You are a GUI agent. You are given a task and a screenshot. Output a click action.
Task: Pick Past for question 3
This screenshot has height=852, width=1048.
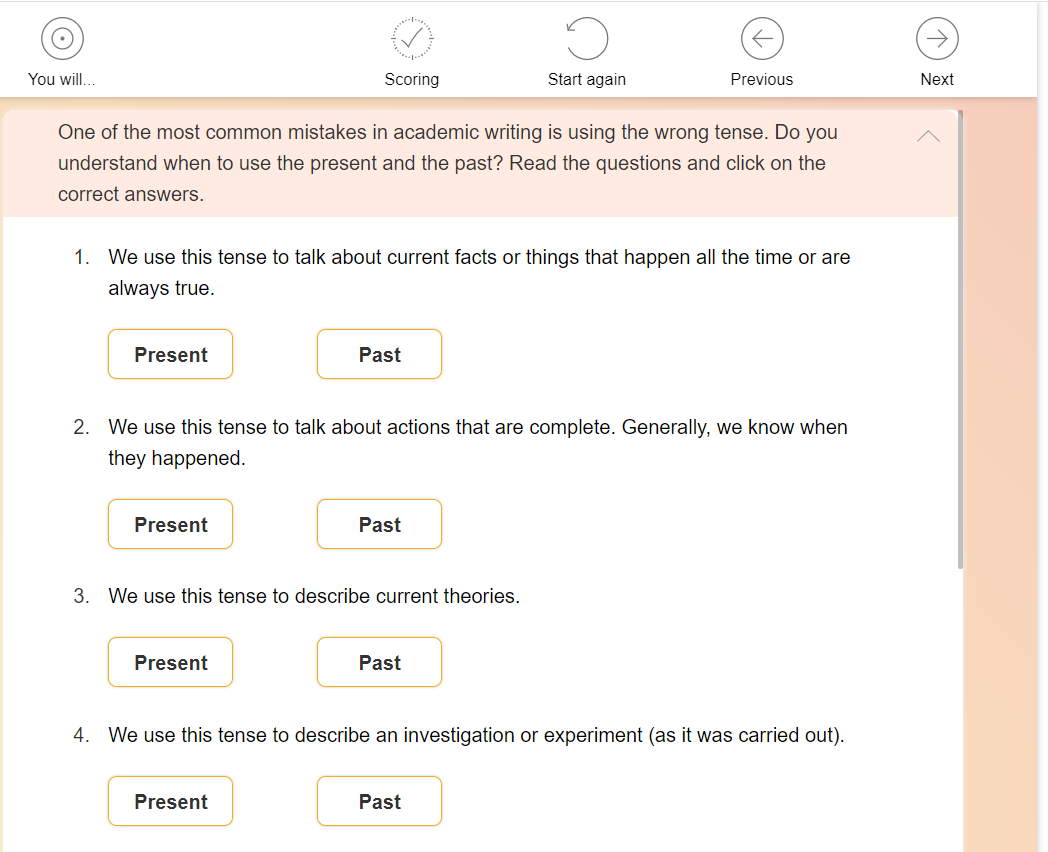tap(379, 663)
